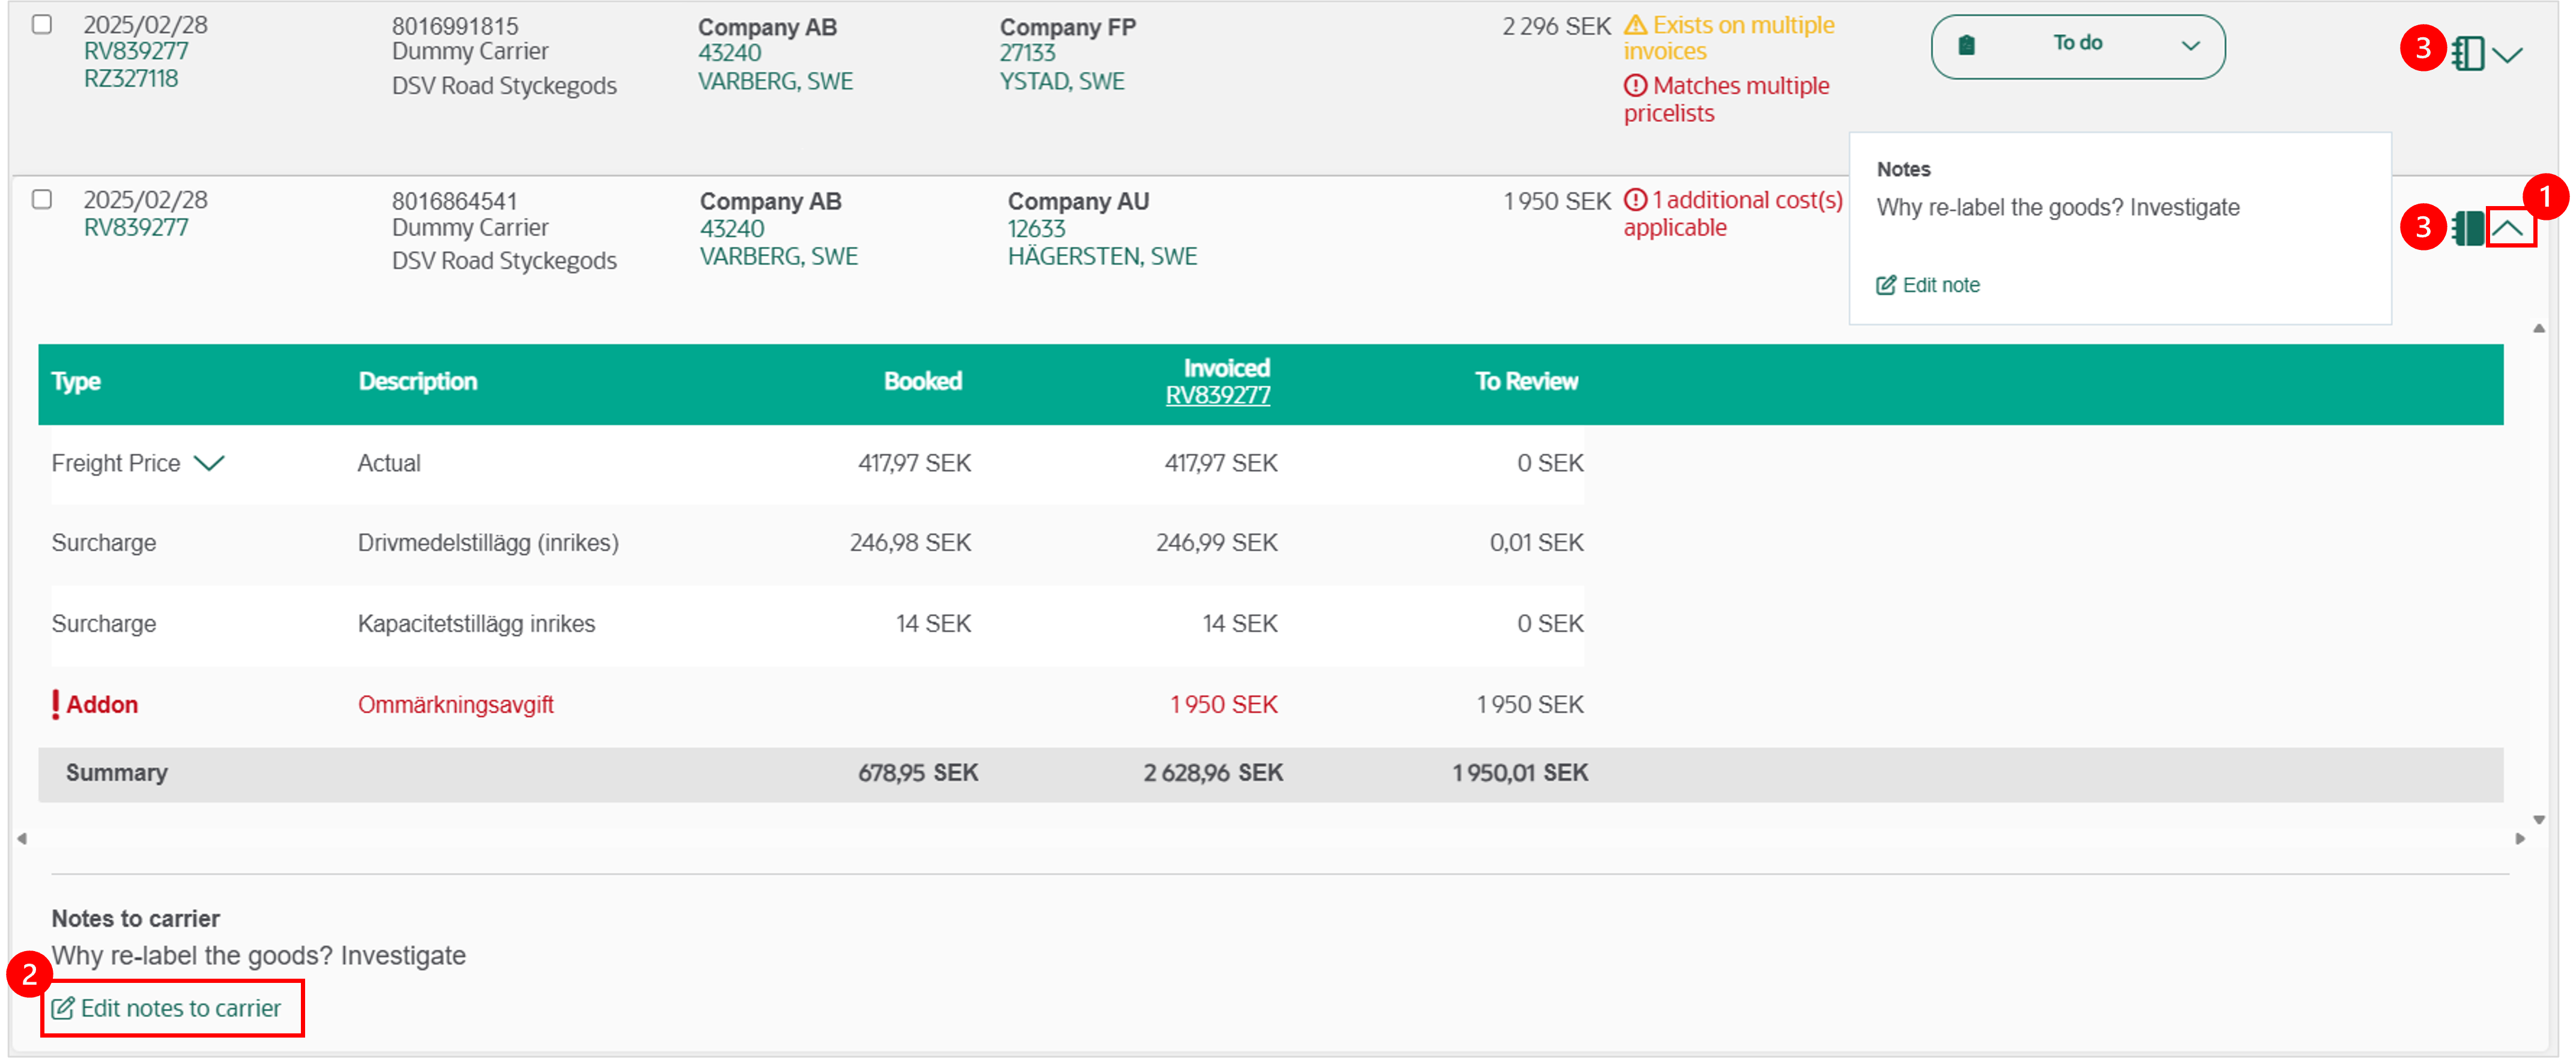The height and width of the screenshot is (1058, 2576).
Task: Expand Freight Price breakdown chevron
Action: pyautogui.click(x=209, y=463)
